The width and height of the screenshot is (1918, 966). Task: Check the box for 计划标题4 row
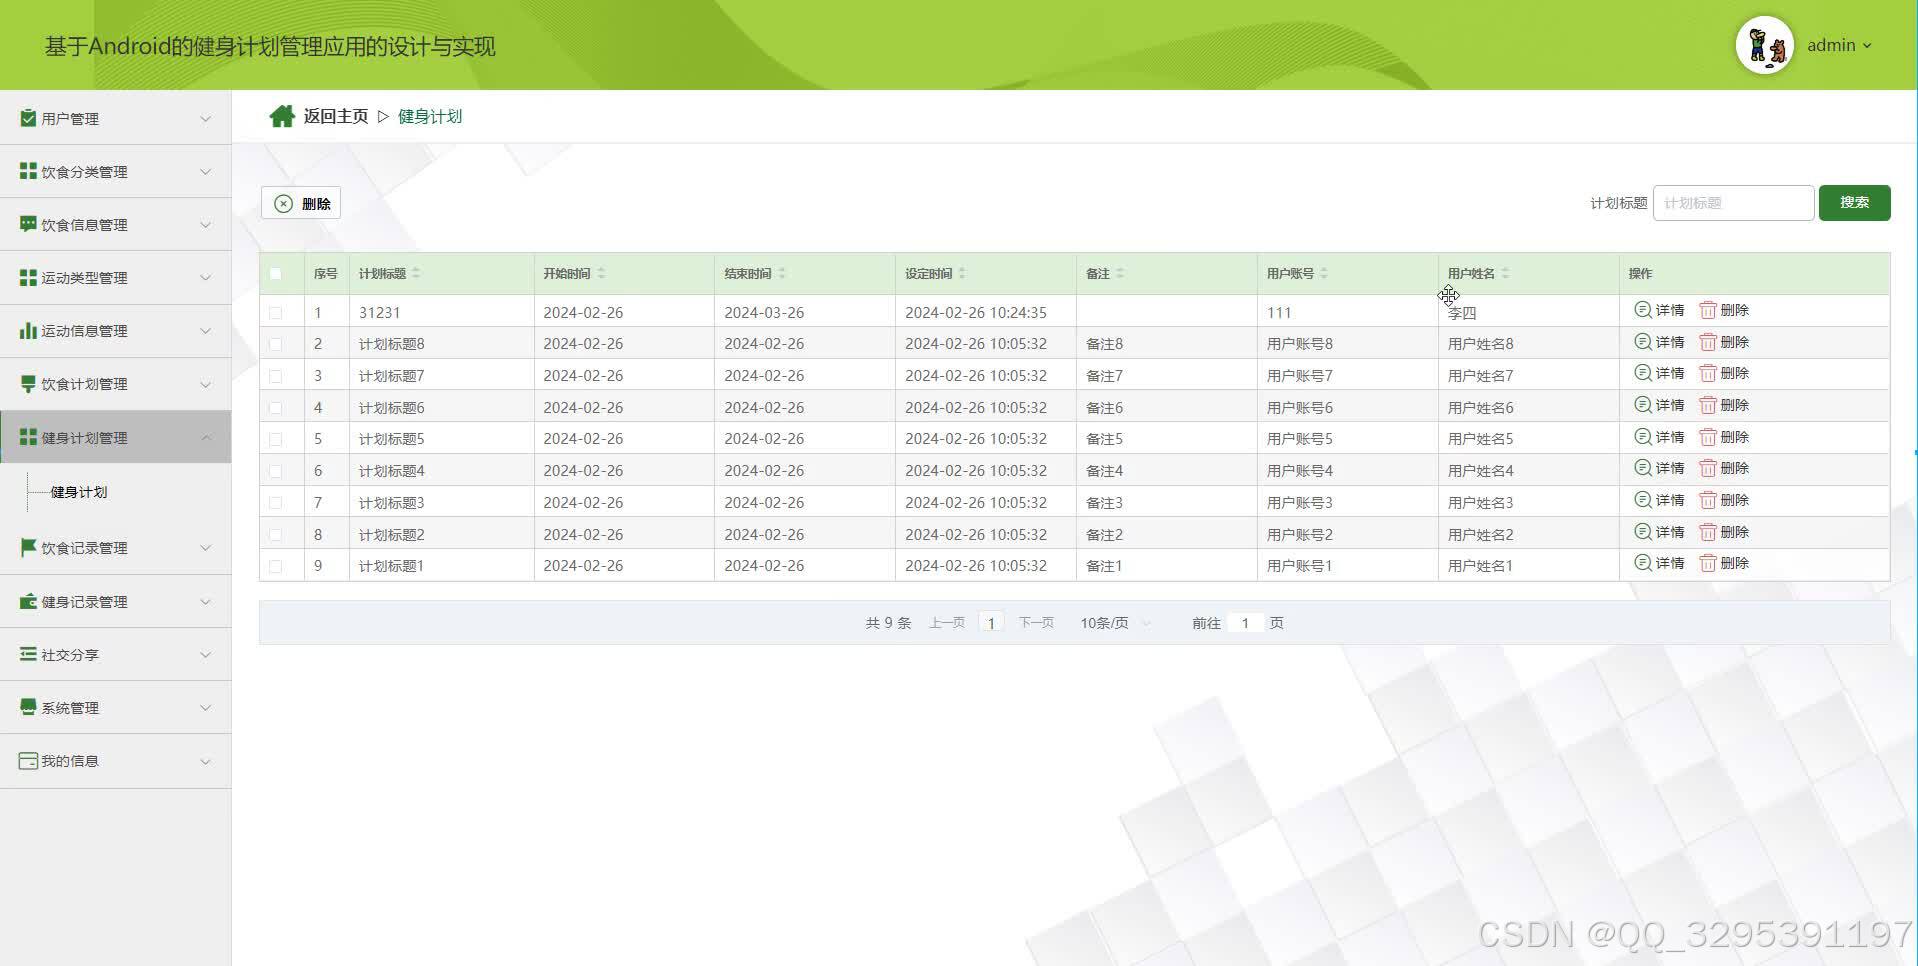(276, 471)
